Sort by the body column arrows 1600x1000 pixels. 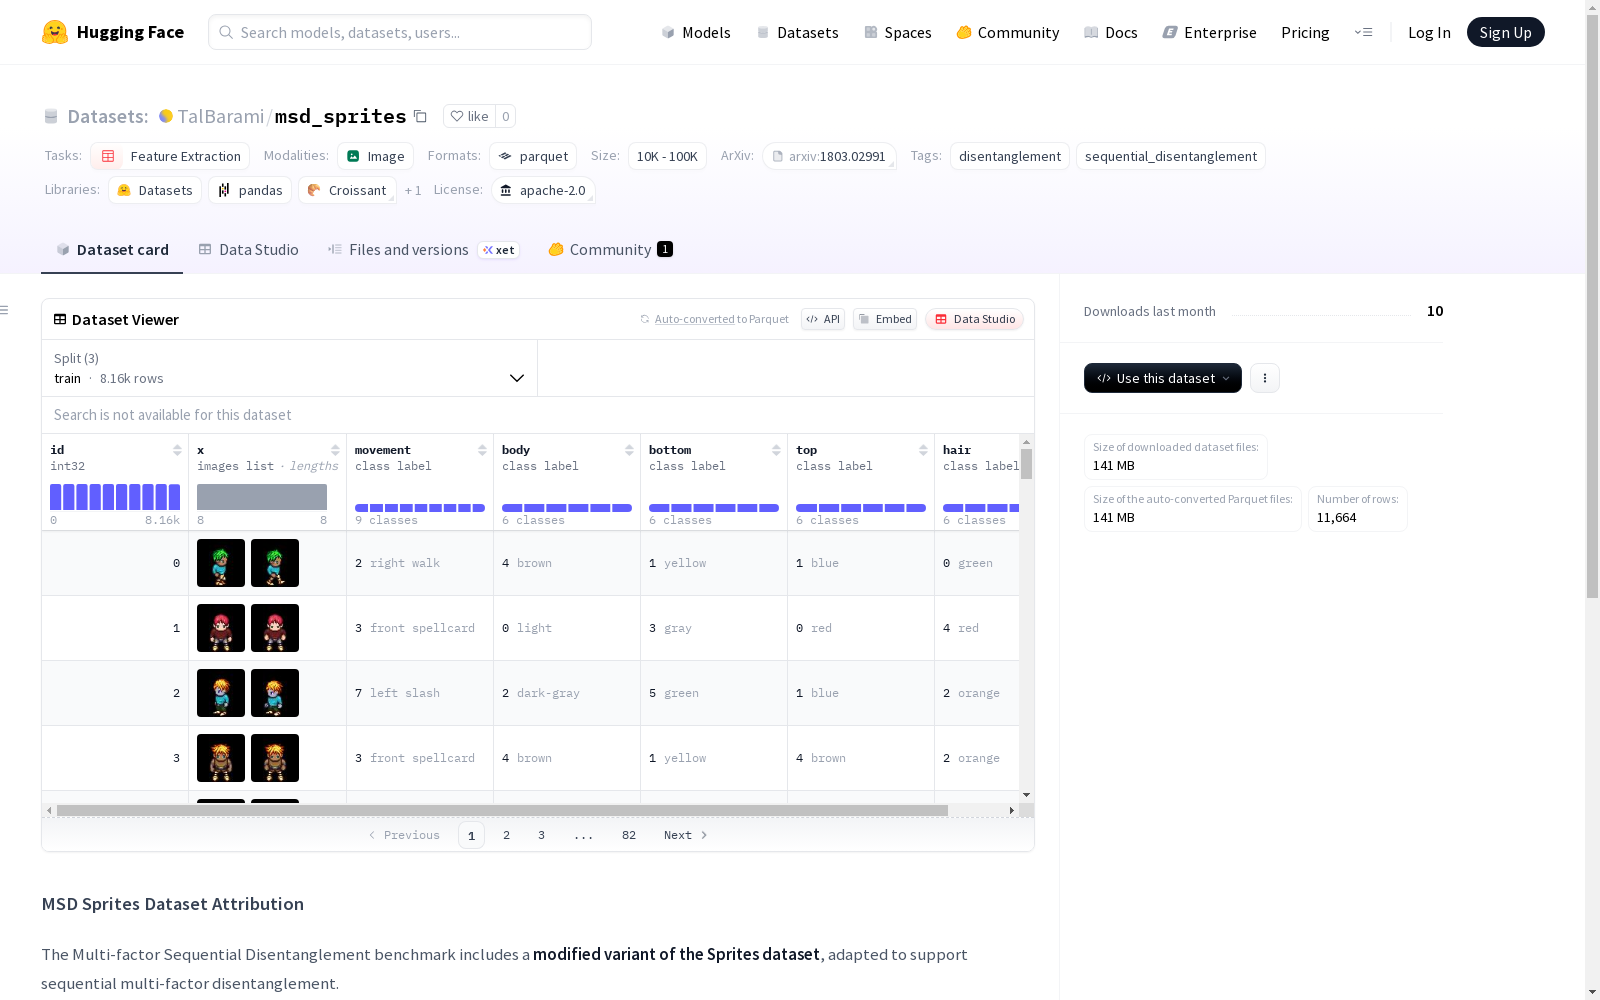click(629, 450)
